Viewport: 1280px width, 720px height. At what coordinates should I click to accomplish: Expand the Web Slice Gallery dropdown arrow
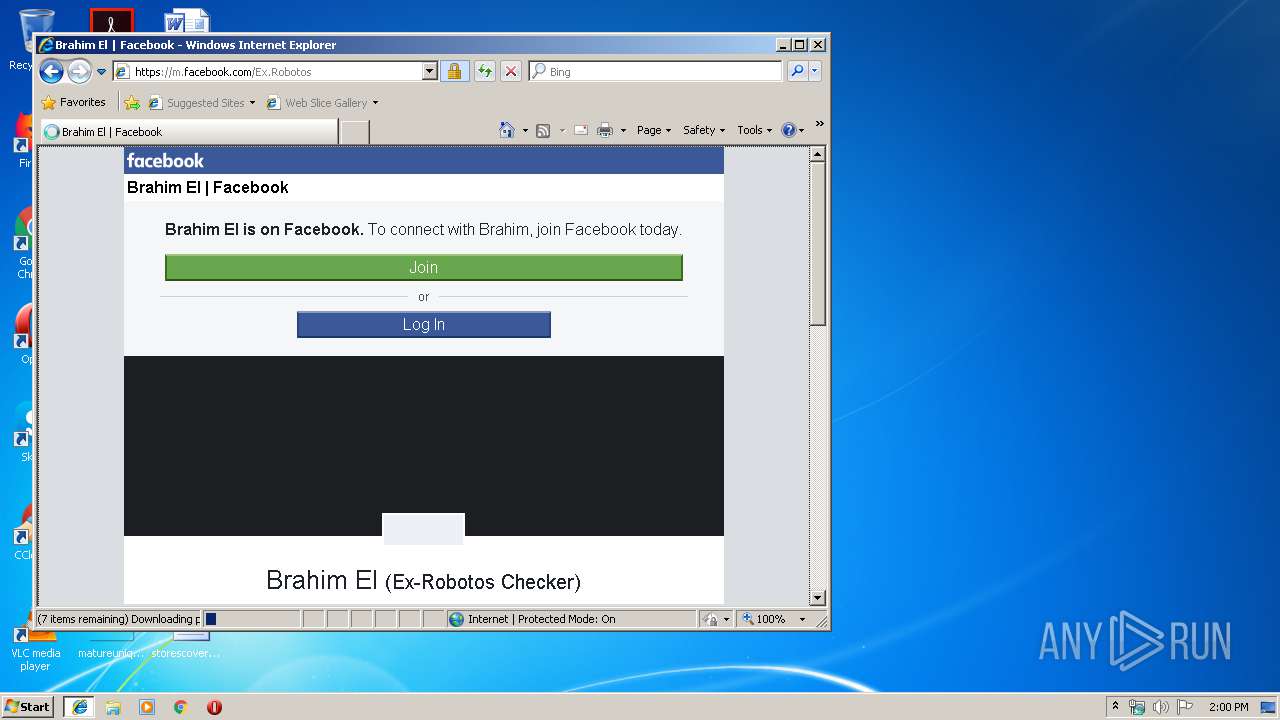(376, 103)
